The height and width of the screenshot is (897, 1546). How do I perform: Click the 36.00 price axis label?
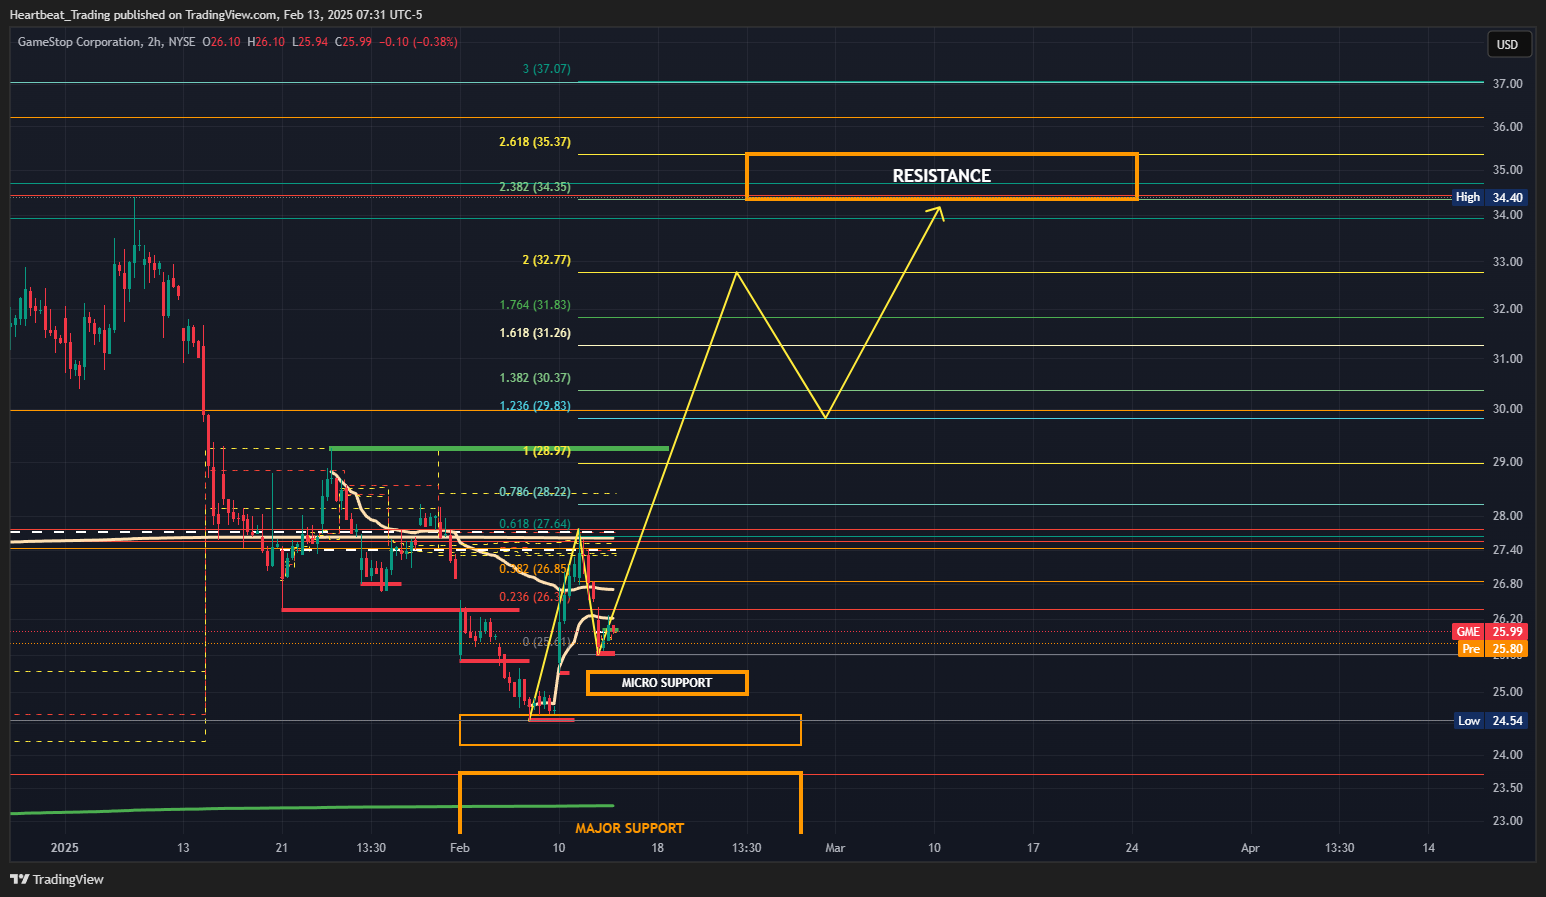coord(1507,127)
